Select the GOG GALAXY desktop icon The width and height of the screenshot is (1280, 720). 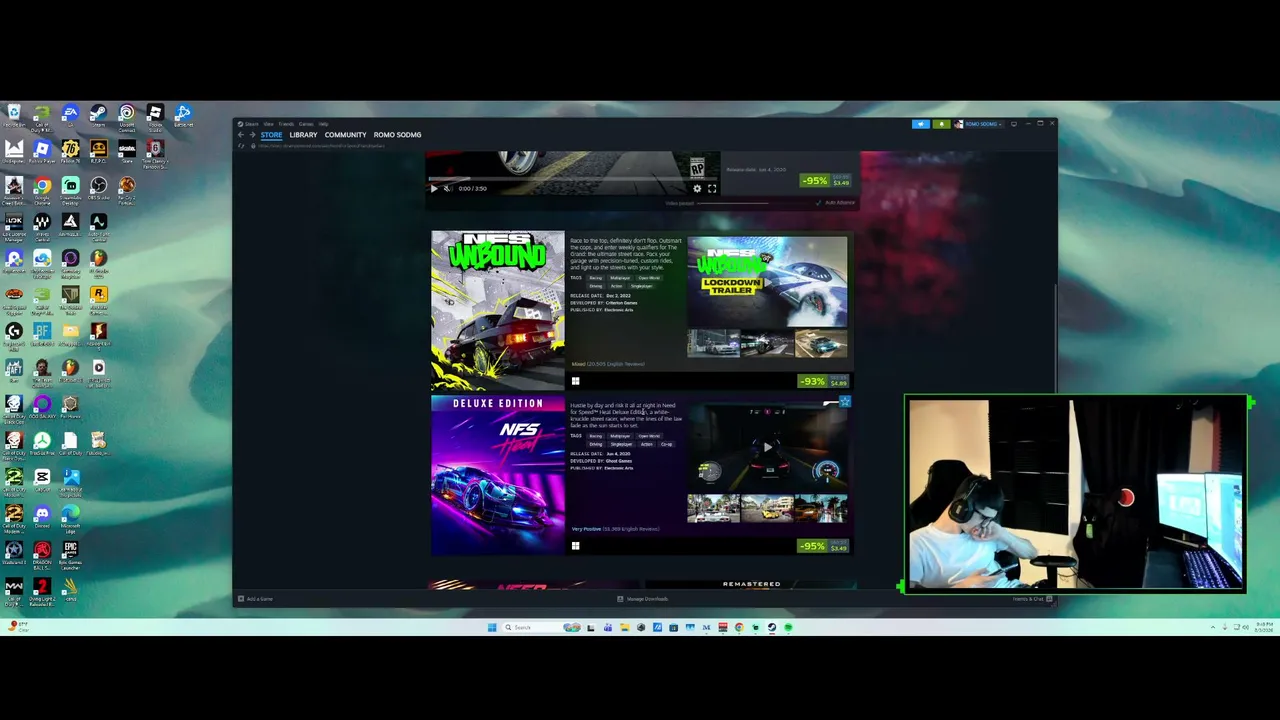[42, 407]
